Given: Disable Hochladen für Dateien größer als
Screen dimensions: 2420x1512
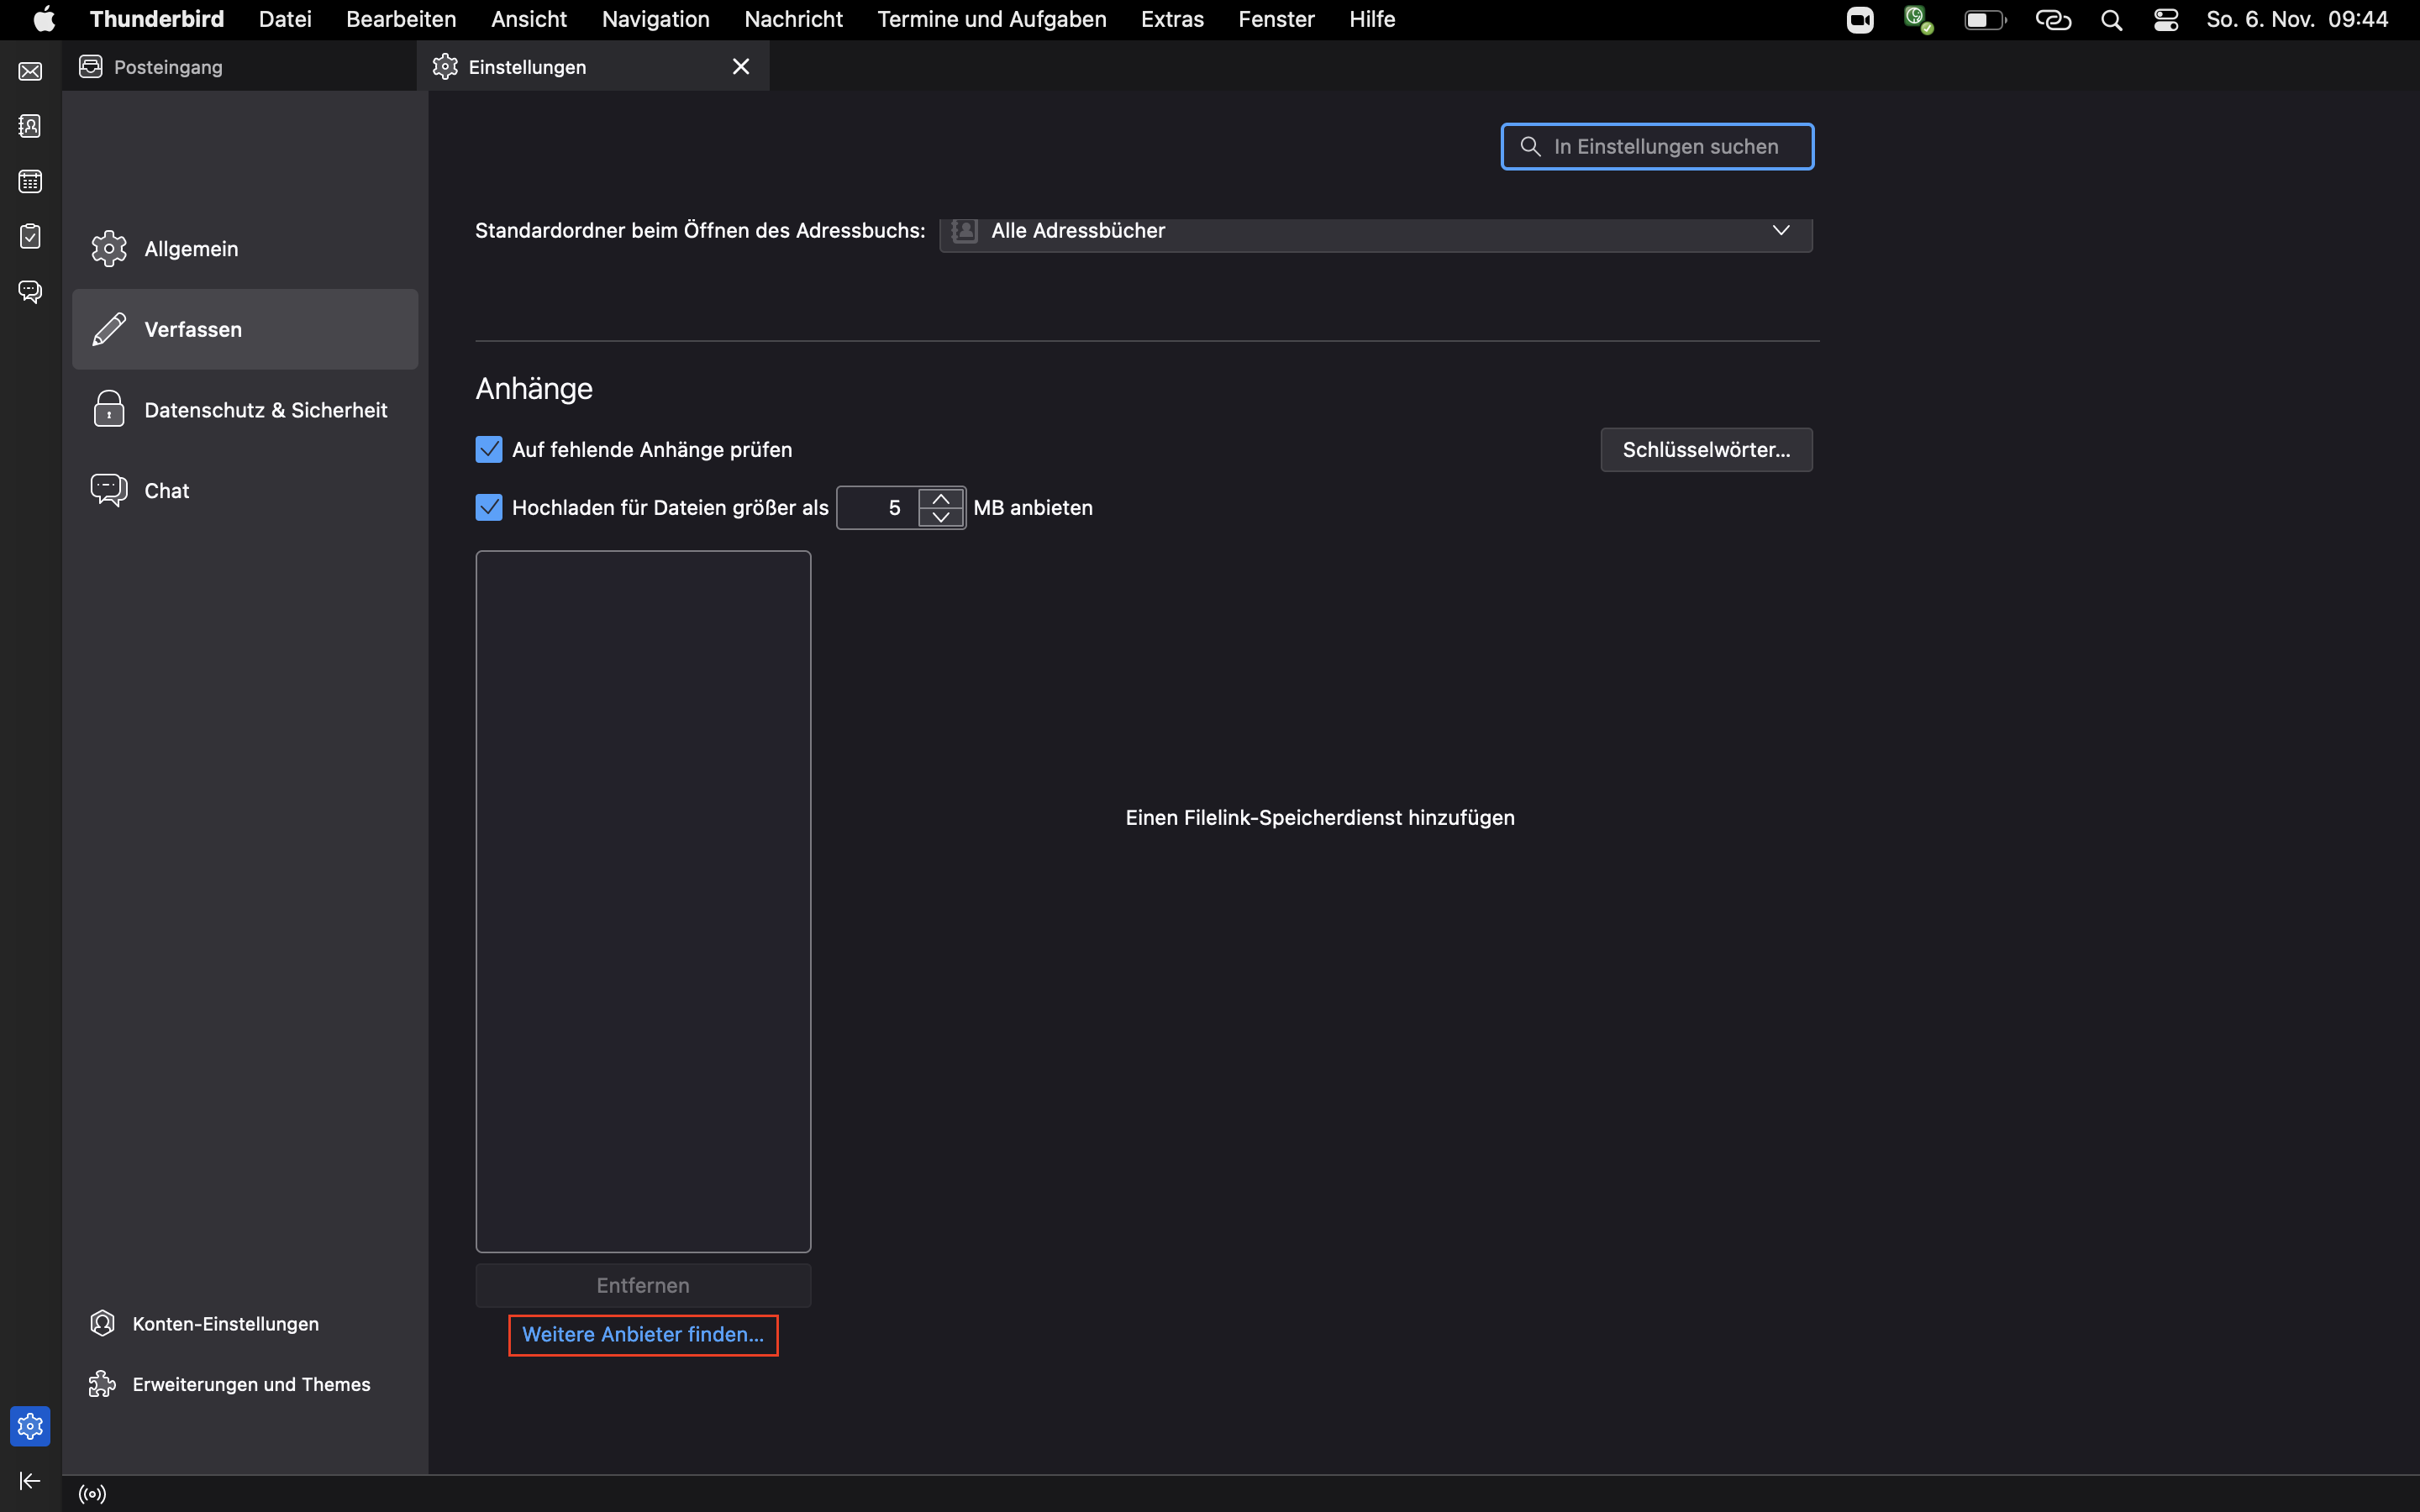Looking at the screenshot, I should coord(489,508).
